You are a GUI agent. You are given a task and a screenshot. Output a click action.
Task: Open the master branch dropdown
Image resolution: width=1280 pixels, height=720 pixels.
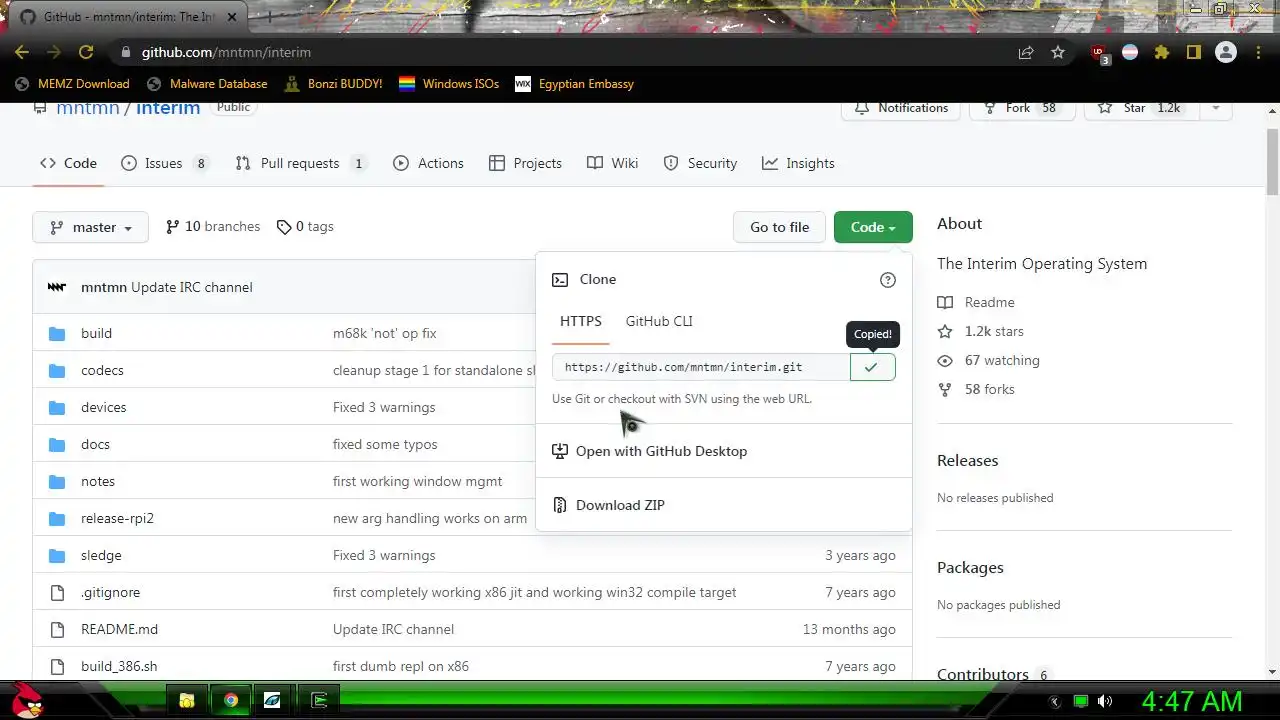tap(90, 227)
